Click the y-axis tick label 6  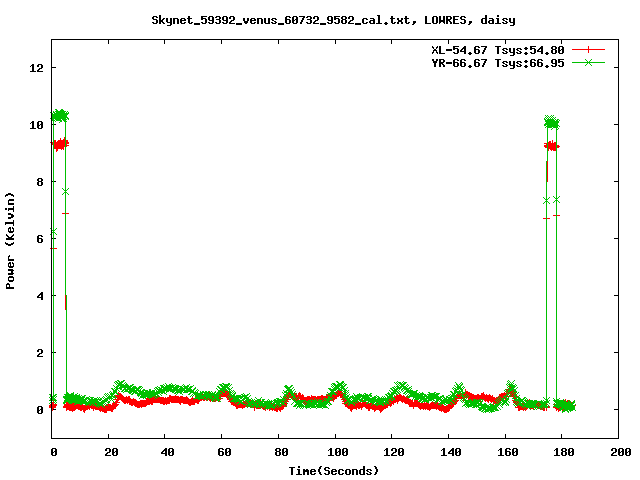click(x=40, y=239)
